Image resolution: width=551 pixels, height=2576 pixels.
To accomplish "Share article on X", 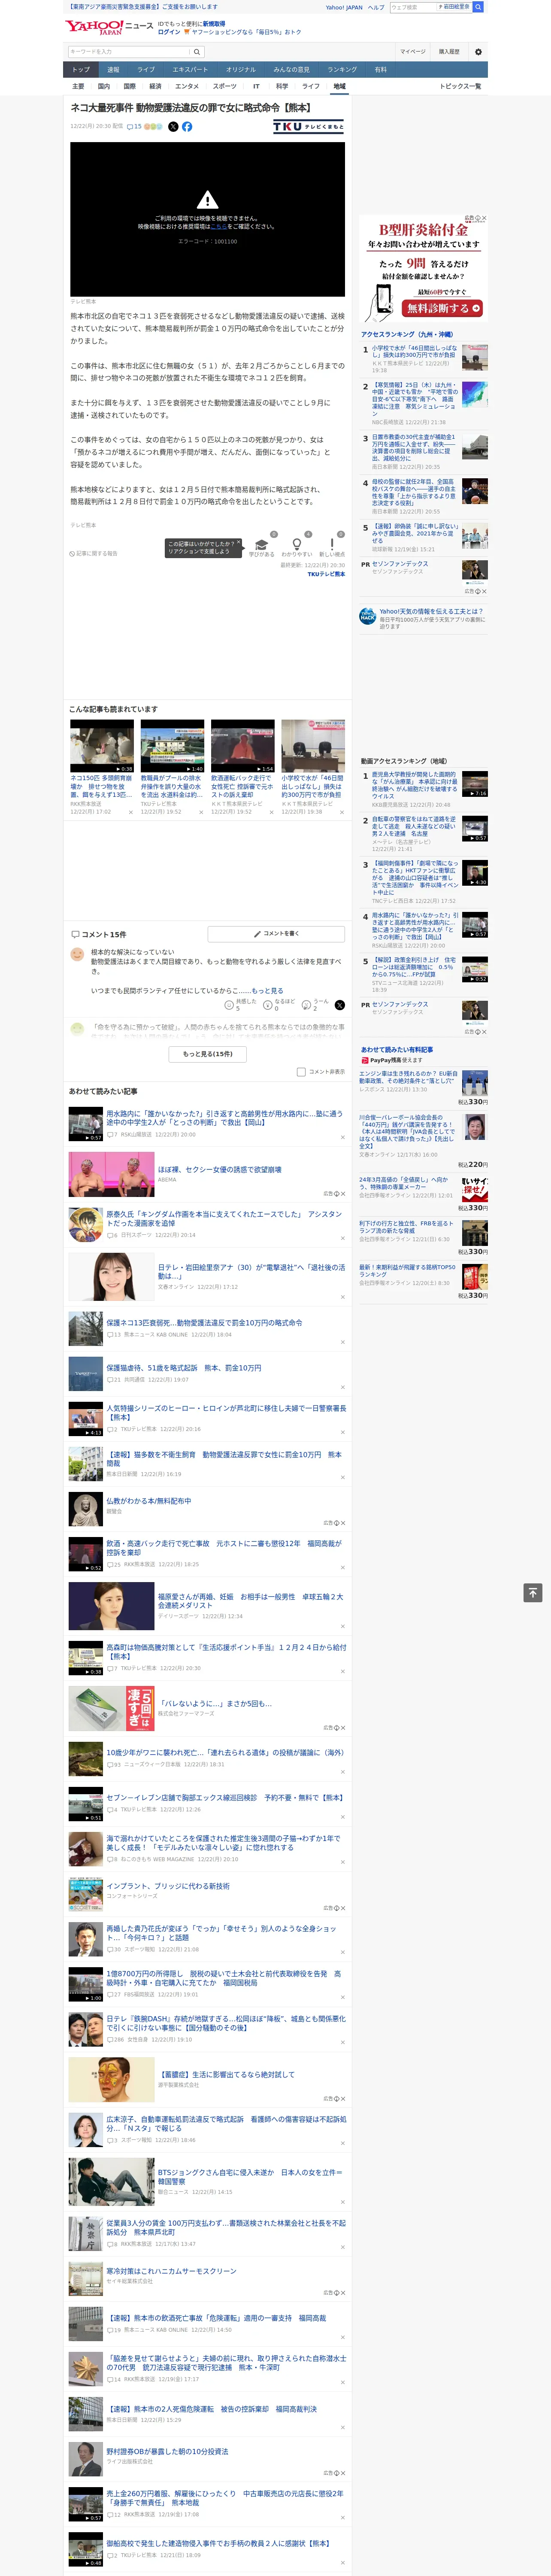I will (173, 127).
